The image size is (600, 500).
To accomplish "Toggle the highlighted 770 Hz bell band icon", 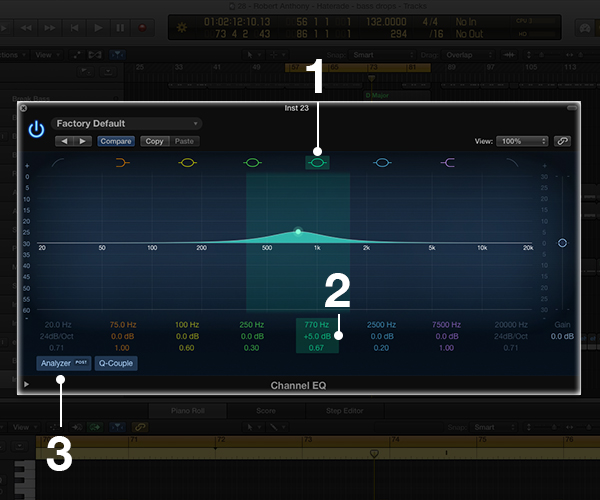I will pos(317,163).
